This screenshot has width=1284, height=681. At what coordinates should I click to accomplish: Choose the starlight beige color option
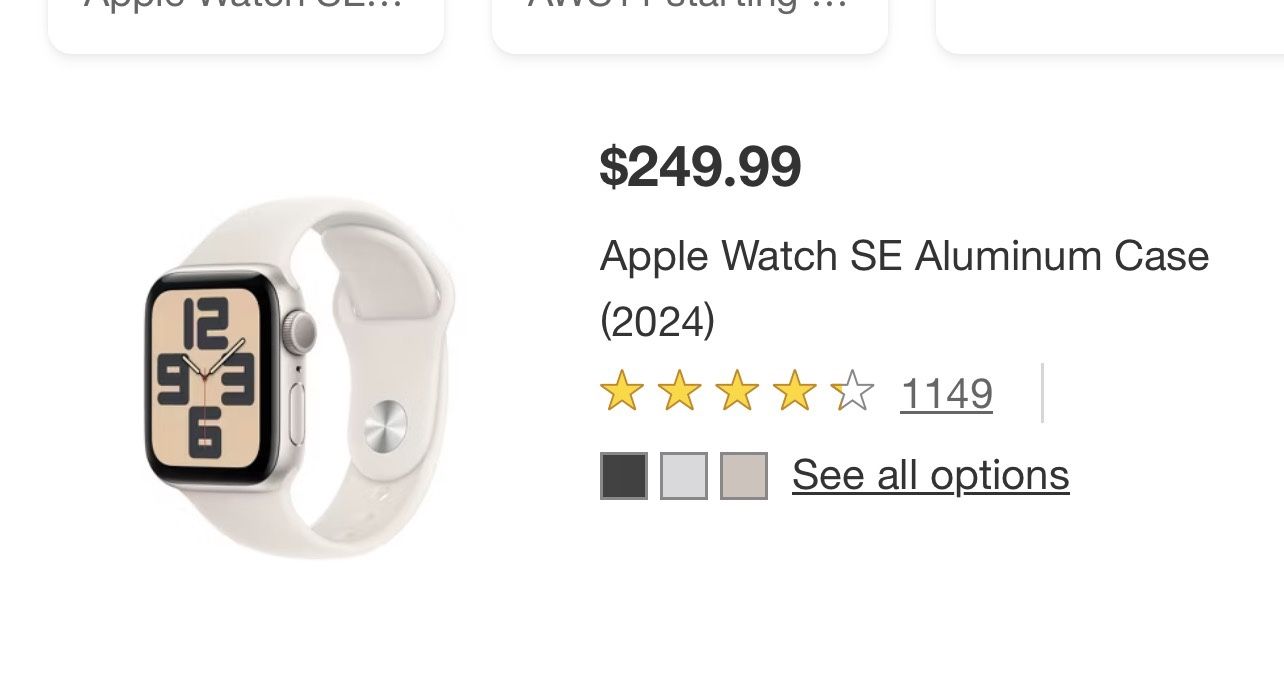(744, 475)
